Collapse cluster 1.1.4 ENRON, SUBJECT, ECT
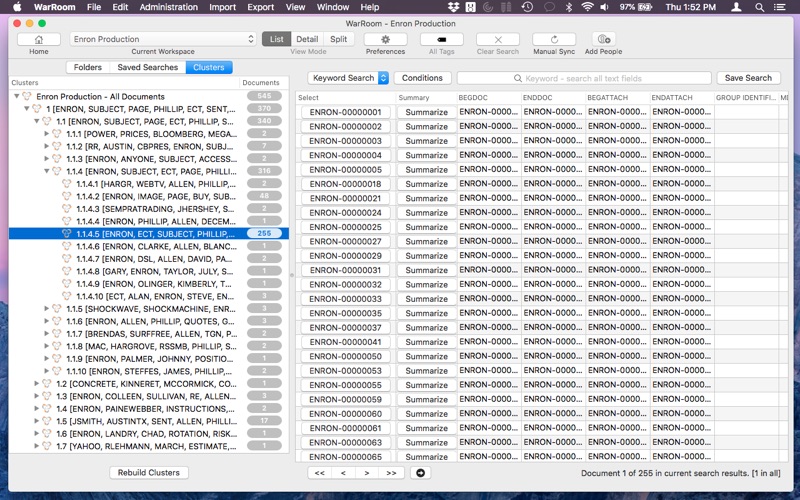The height and width of the screenshot is (500, 800). [46, 171]
